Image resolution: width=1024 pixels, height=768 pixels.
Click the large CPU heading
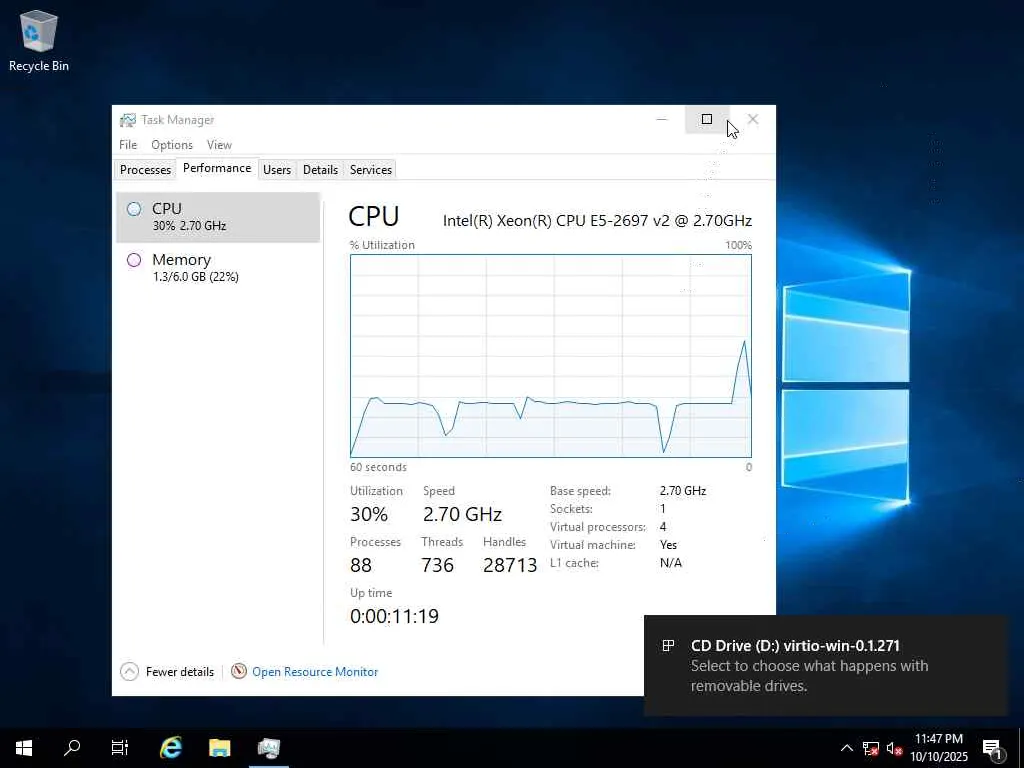[x=374, y=216]
